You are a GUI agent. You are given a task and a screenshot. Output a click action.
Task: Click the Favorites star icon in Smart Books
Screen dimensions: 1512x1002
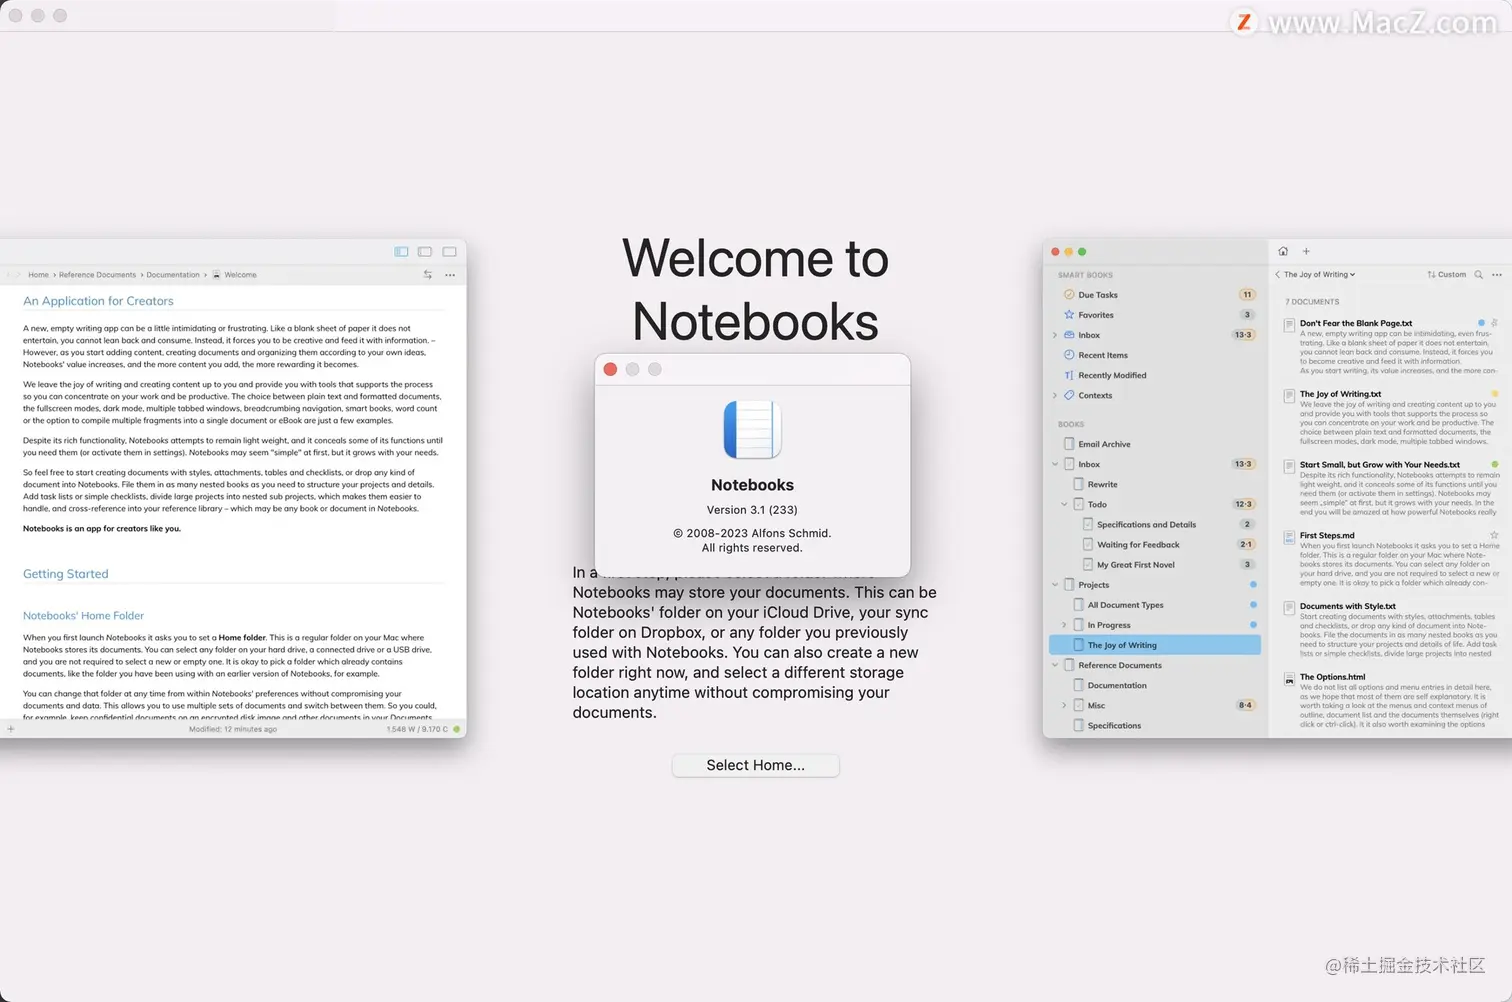[x=1069, y=315]
